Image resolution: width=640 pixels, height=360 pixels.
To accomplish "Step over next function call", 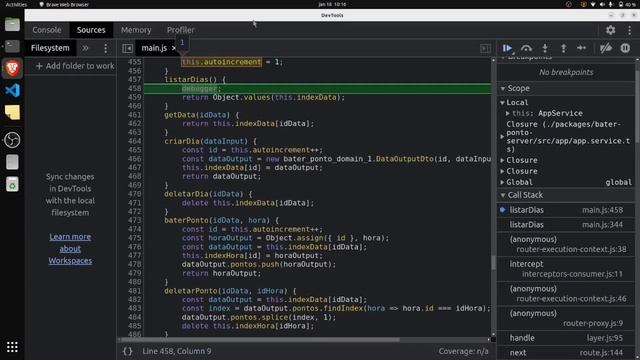I will (x=527, y=48).
